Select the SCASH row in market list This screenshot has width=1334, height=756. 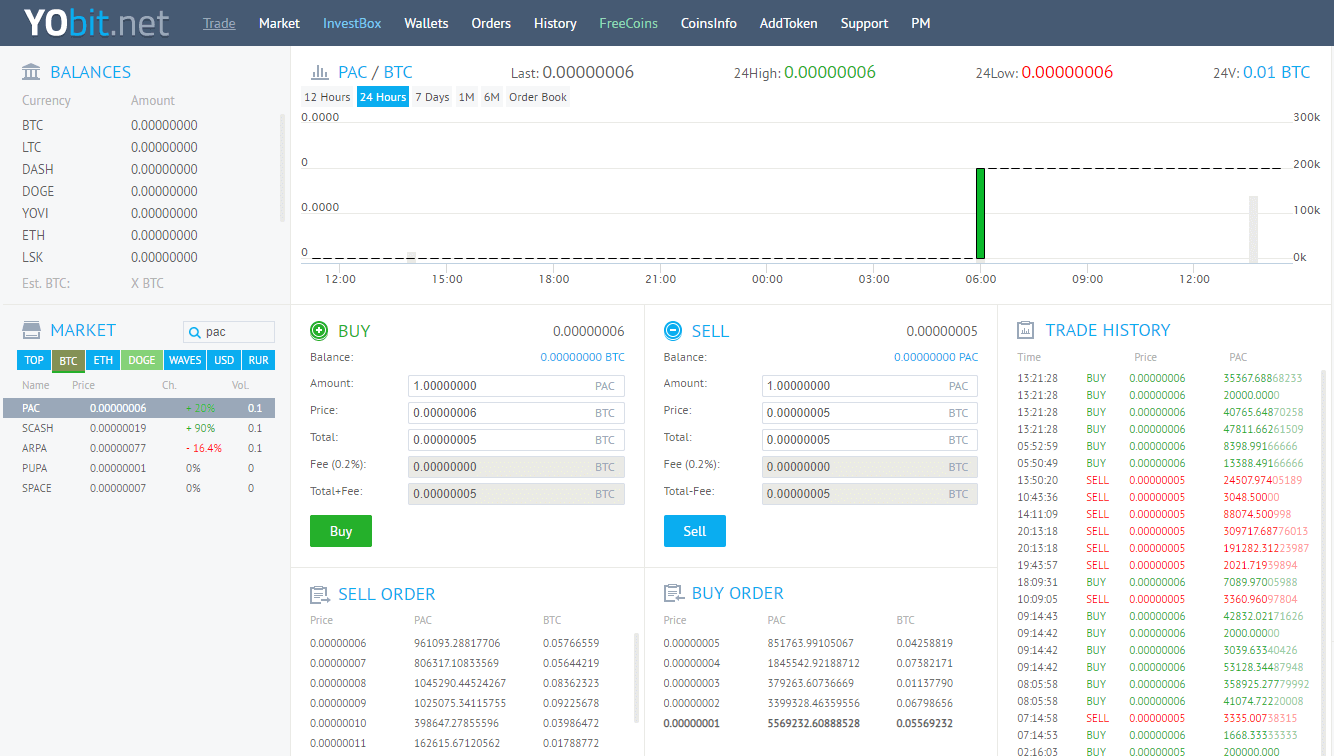pyautogui.click(x=139, y=428)
